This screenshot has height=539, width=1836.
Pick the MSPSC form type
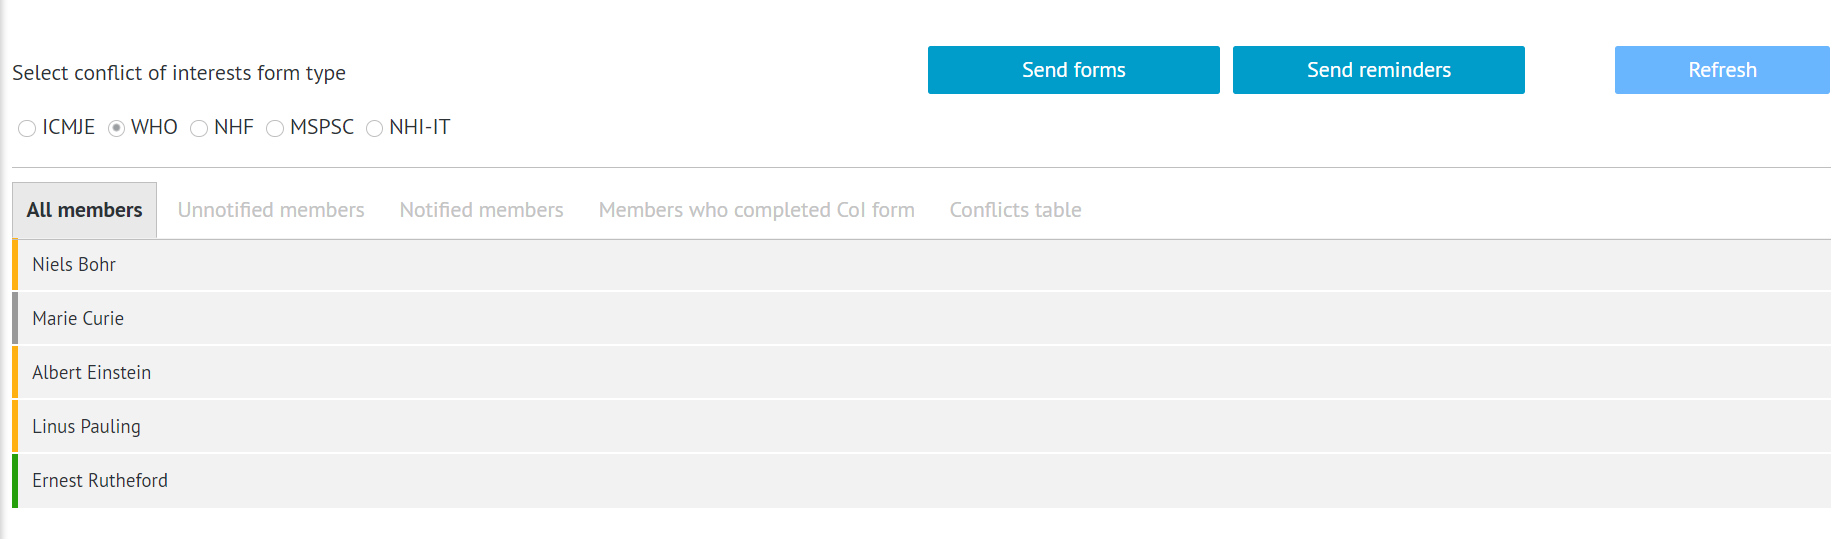(275, 128)
